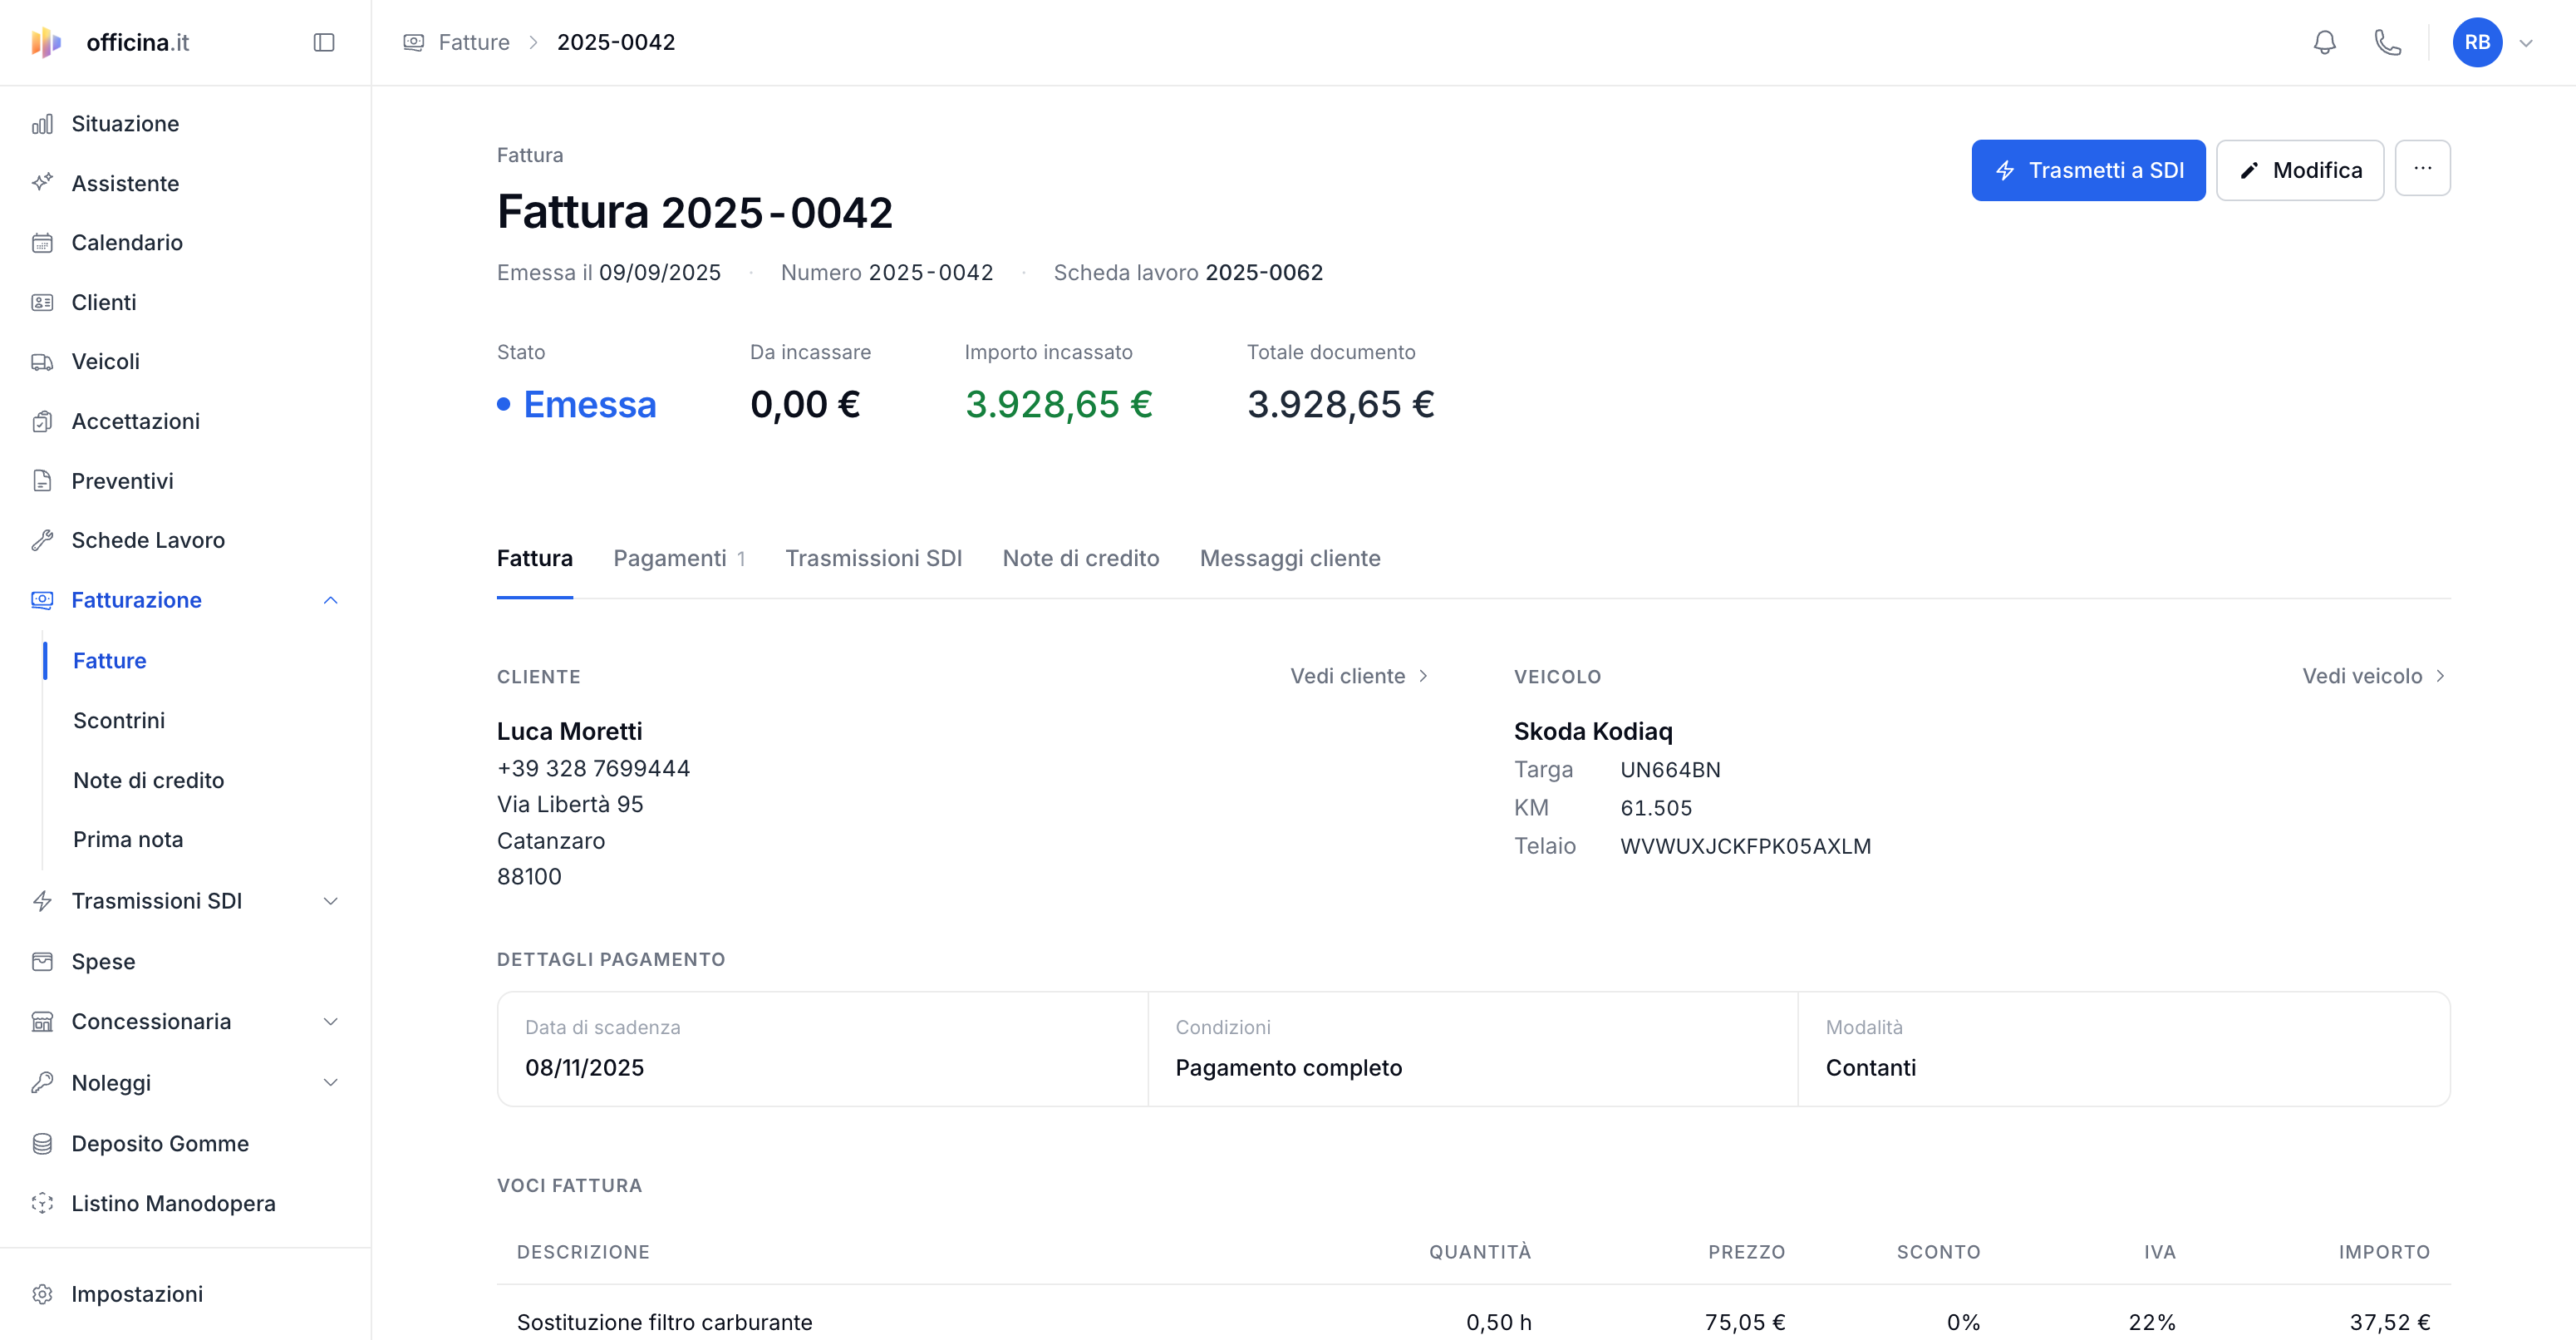This screenshot has height=1340, width=2576.
Task: Open the more options ellipsis button
Action: [2422, 168]
